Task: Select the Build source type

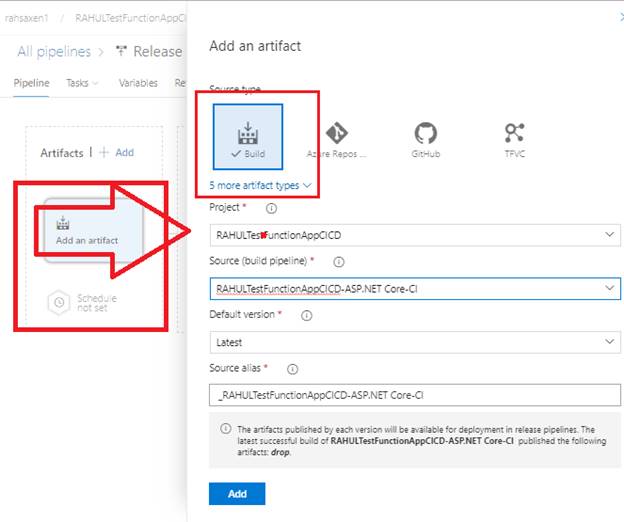Action: tap(248, 137)
